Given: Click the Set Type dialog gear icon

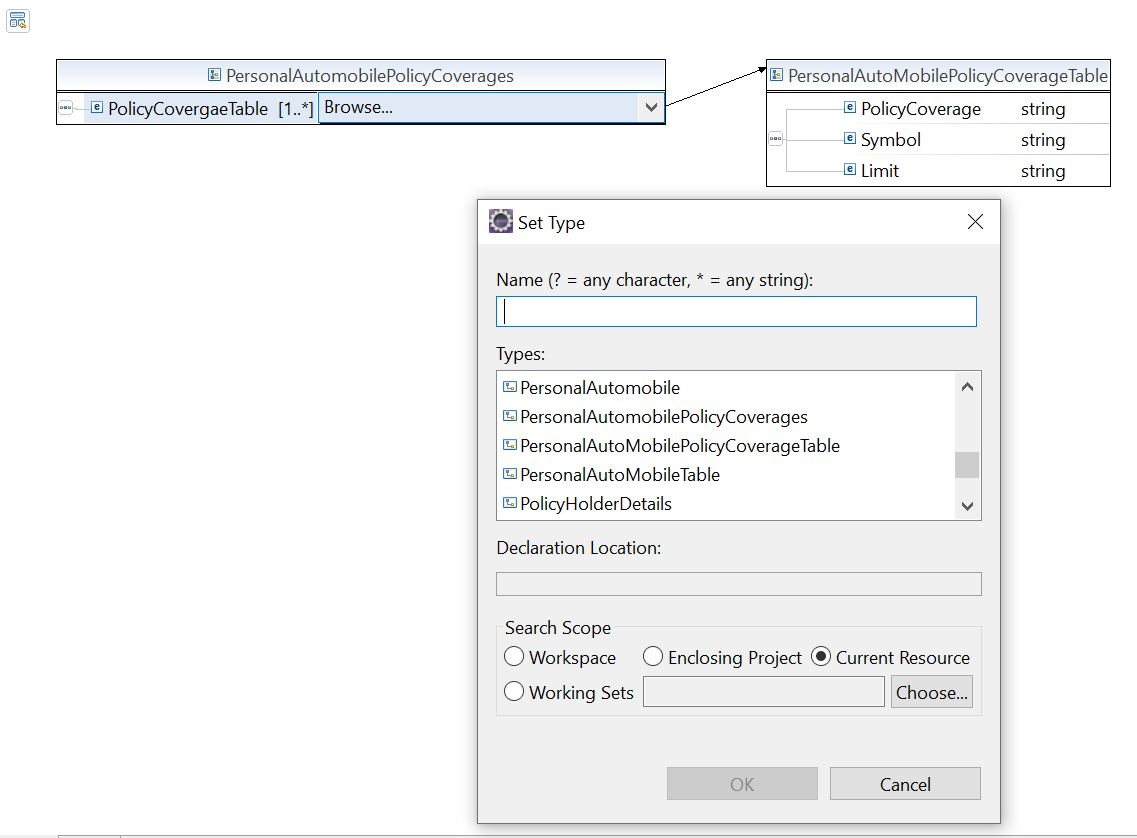Looking at the screenshot, I should (x=500, y=221).
